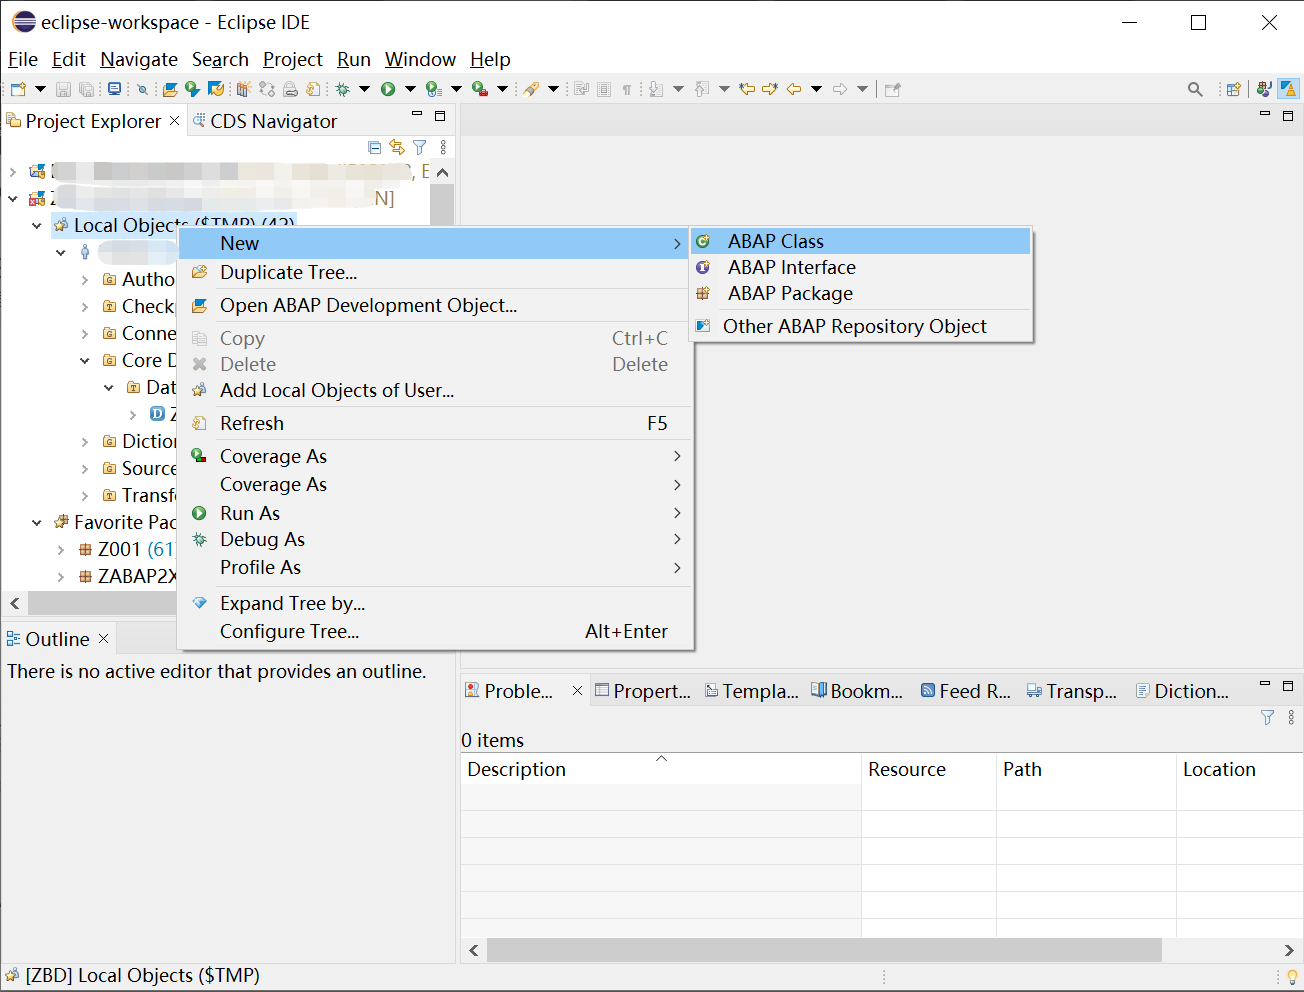Viewport: 1304px width, 992px height.
Task: Expand the Z001 favorite package node
Action: tap(62, 548)
